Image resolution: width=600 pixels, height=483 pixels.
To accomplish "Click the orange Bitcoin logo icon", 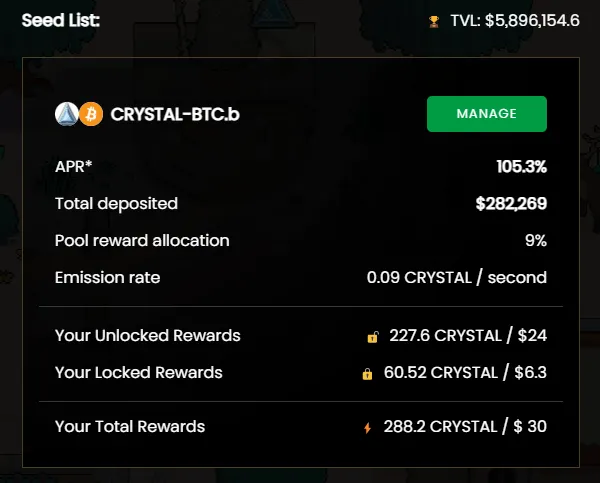I will (x=90, y=114).
